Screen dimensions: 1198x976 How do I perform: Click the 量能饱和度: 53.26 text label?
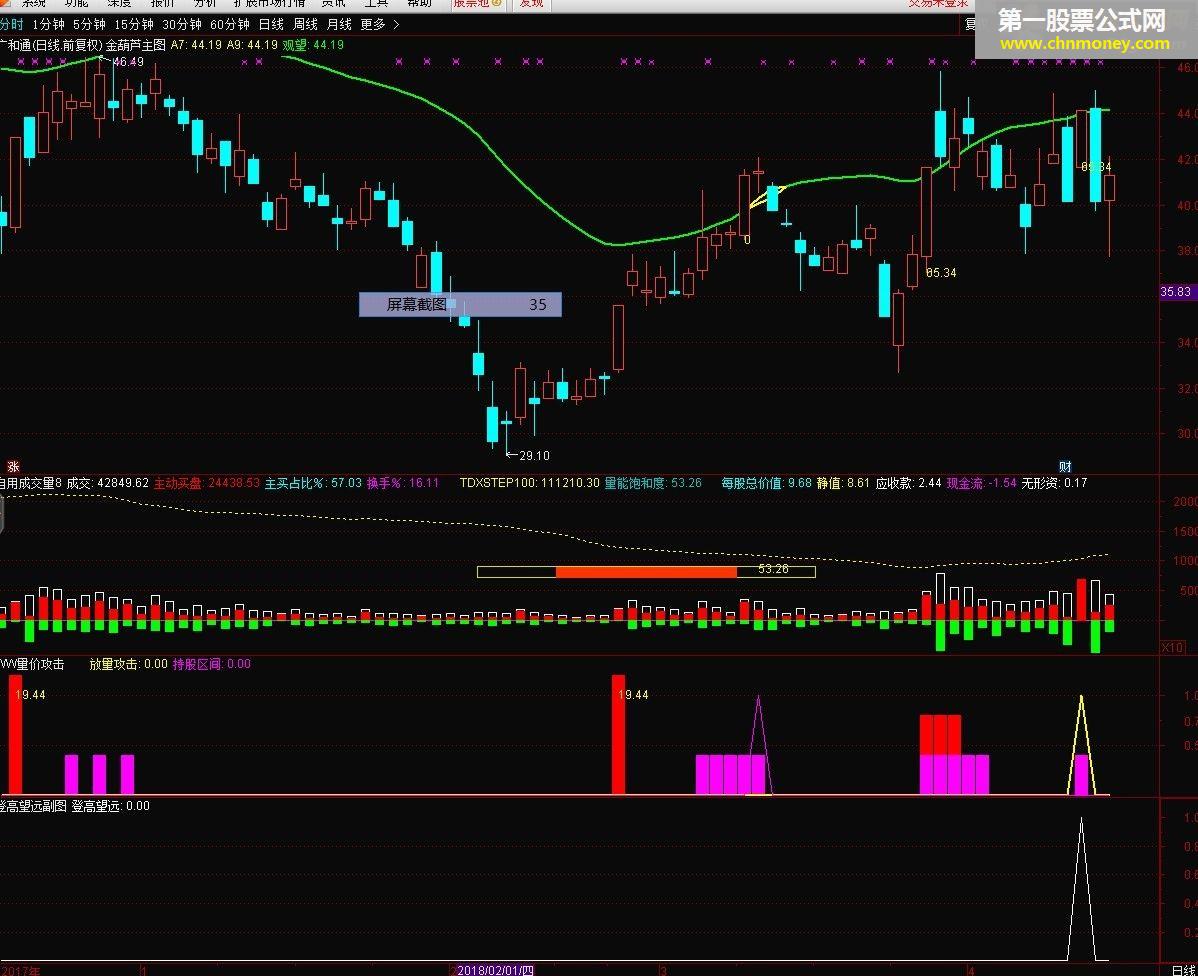pos(653,483)
